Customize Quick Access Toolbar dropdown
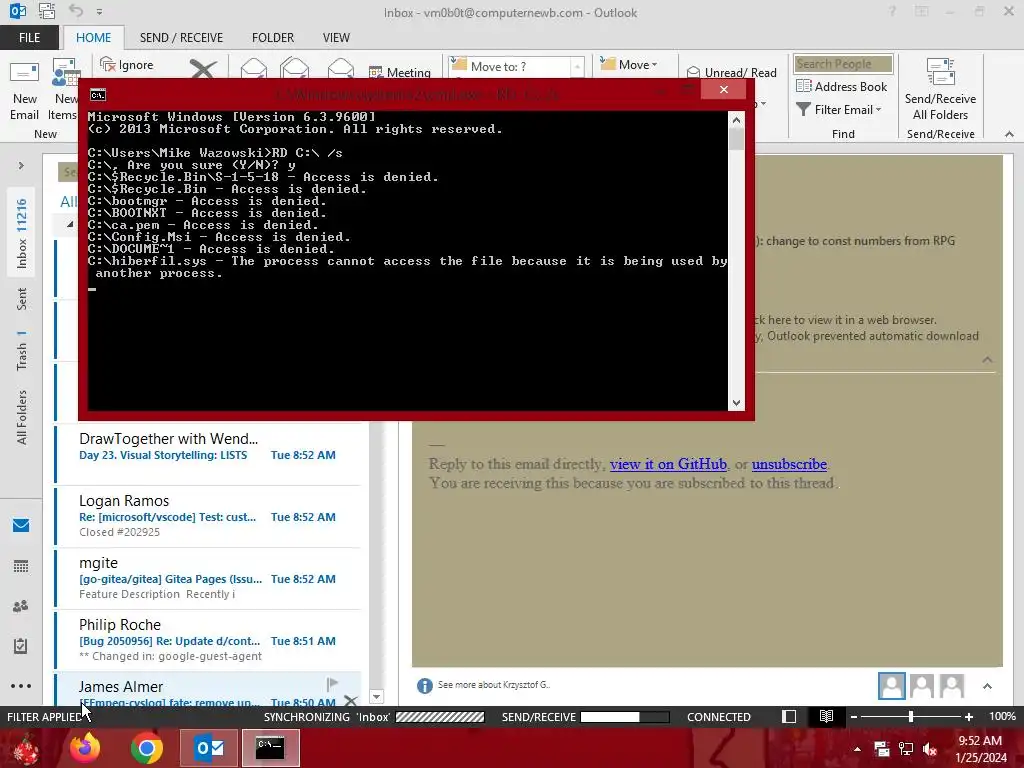1024x768 pixels. (99, 12)
